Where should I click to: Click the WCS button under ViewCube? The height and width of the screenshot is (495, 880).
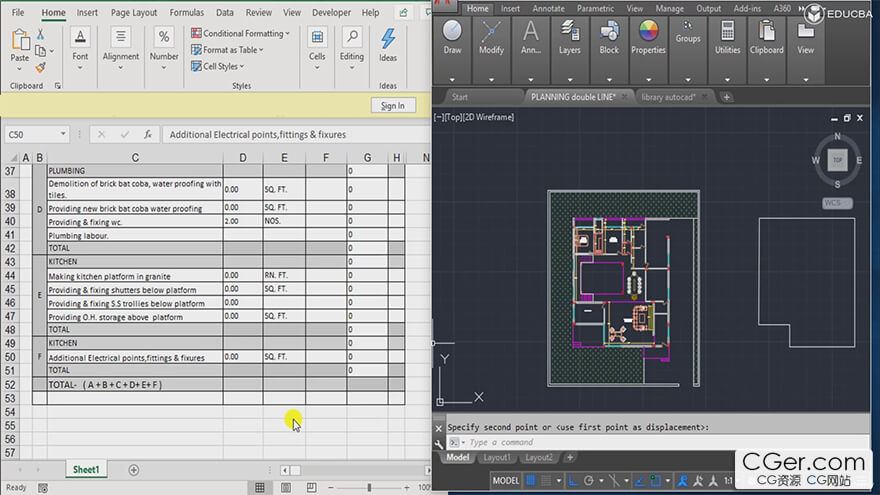pyautogui.click(x=837, y=203)
